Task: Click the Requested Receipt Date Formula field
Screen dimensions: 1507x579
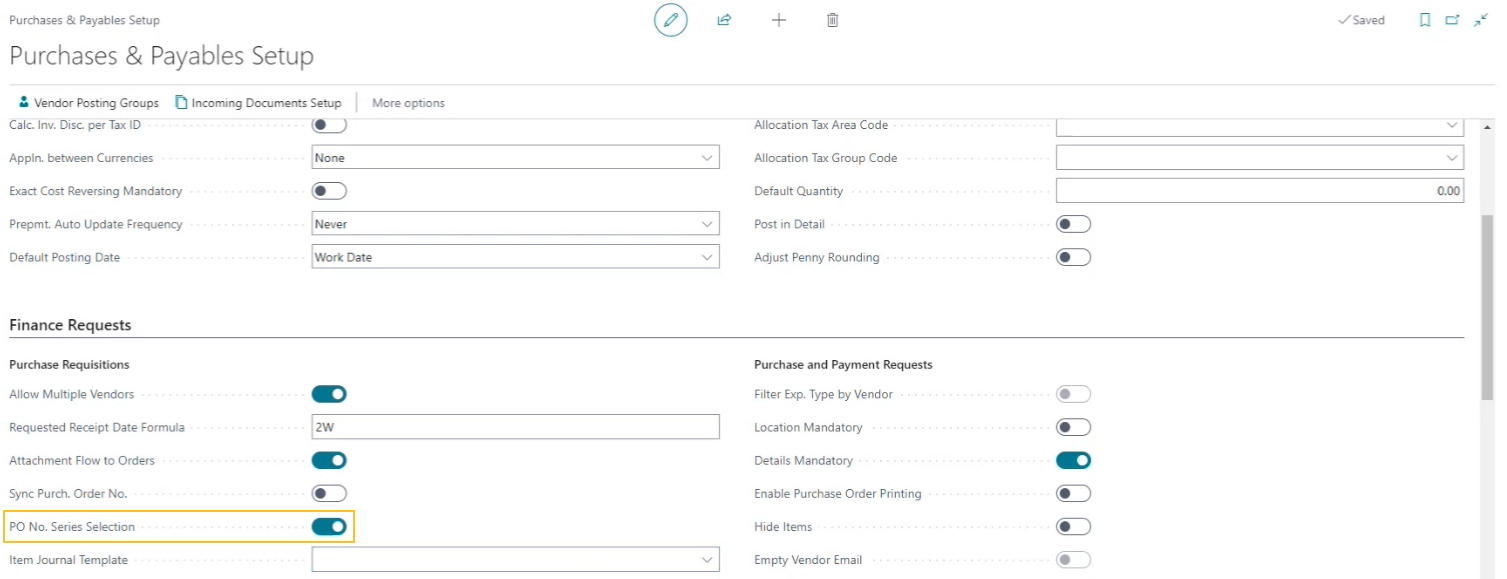Action: pos(516,426)
